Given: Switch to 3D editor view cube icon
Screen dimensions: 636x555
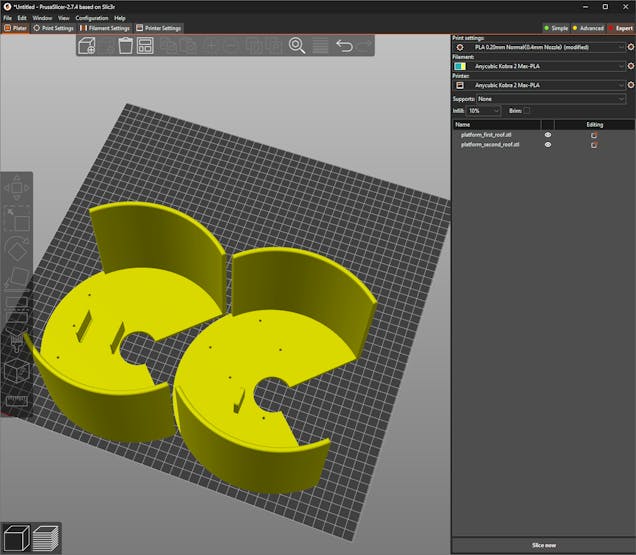Looking at the screenshot, I should [x=15, y=537].
